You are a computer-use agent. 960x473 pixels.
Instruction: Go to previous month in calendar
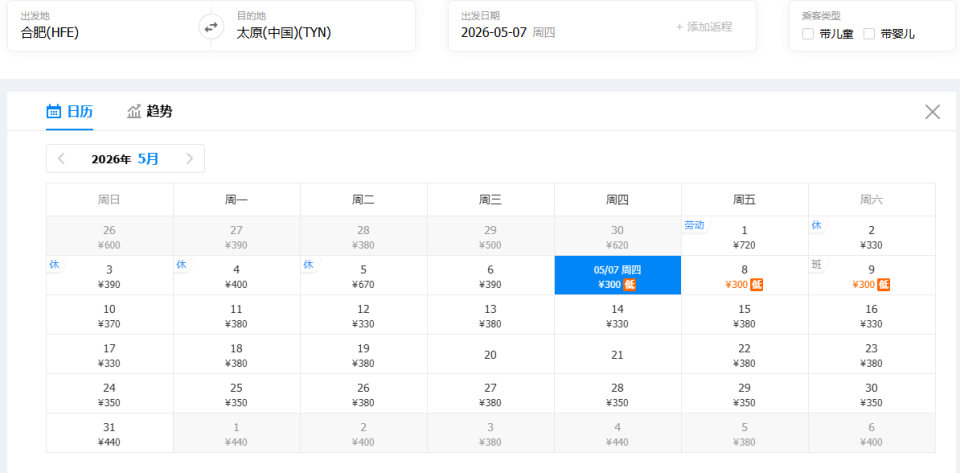(61, 159)
